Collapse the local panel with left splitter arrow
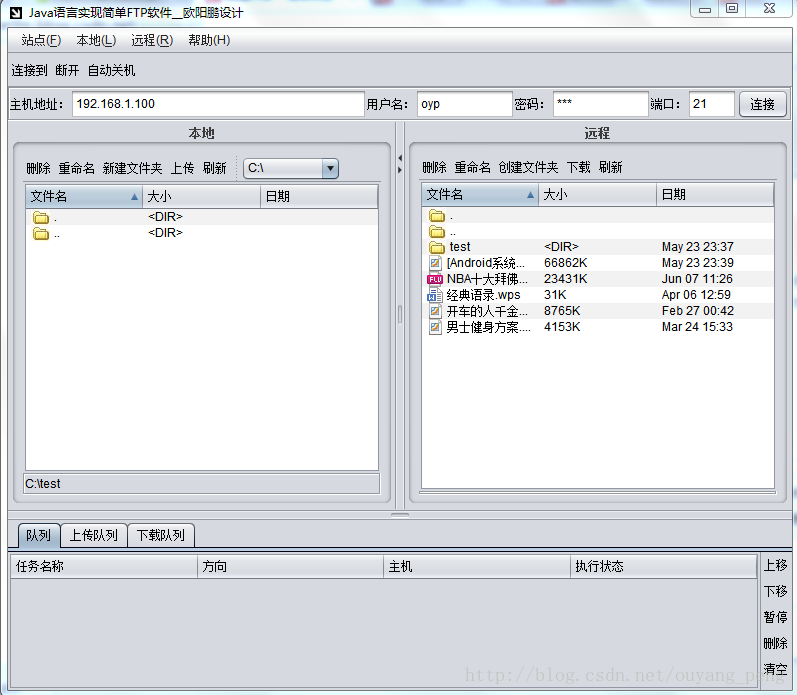Viewport: 797px width, 695px height. pos(400,158)
